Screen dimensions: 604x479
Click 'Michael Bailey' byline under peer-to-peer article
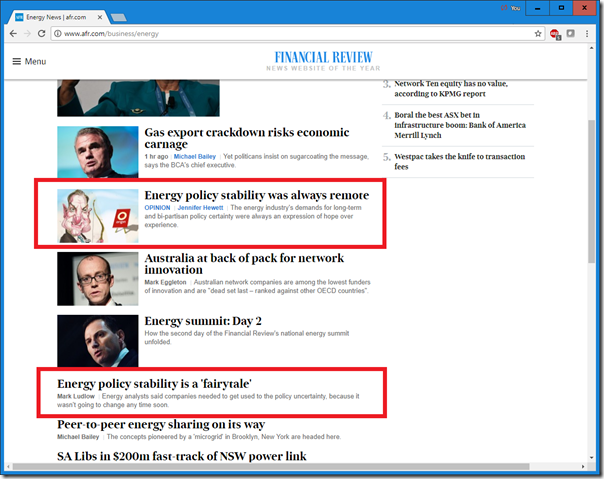pyautogui.click(x=78, y=437)
